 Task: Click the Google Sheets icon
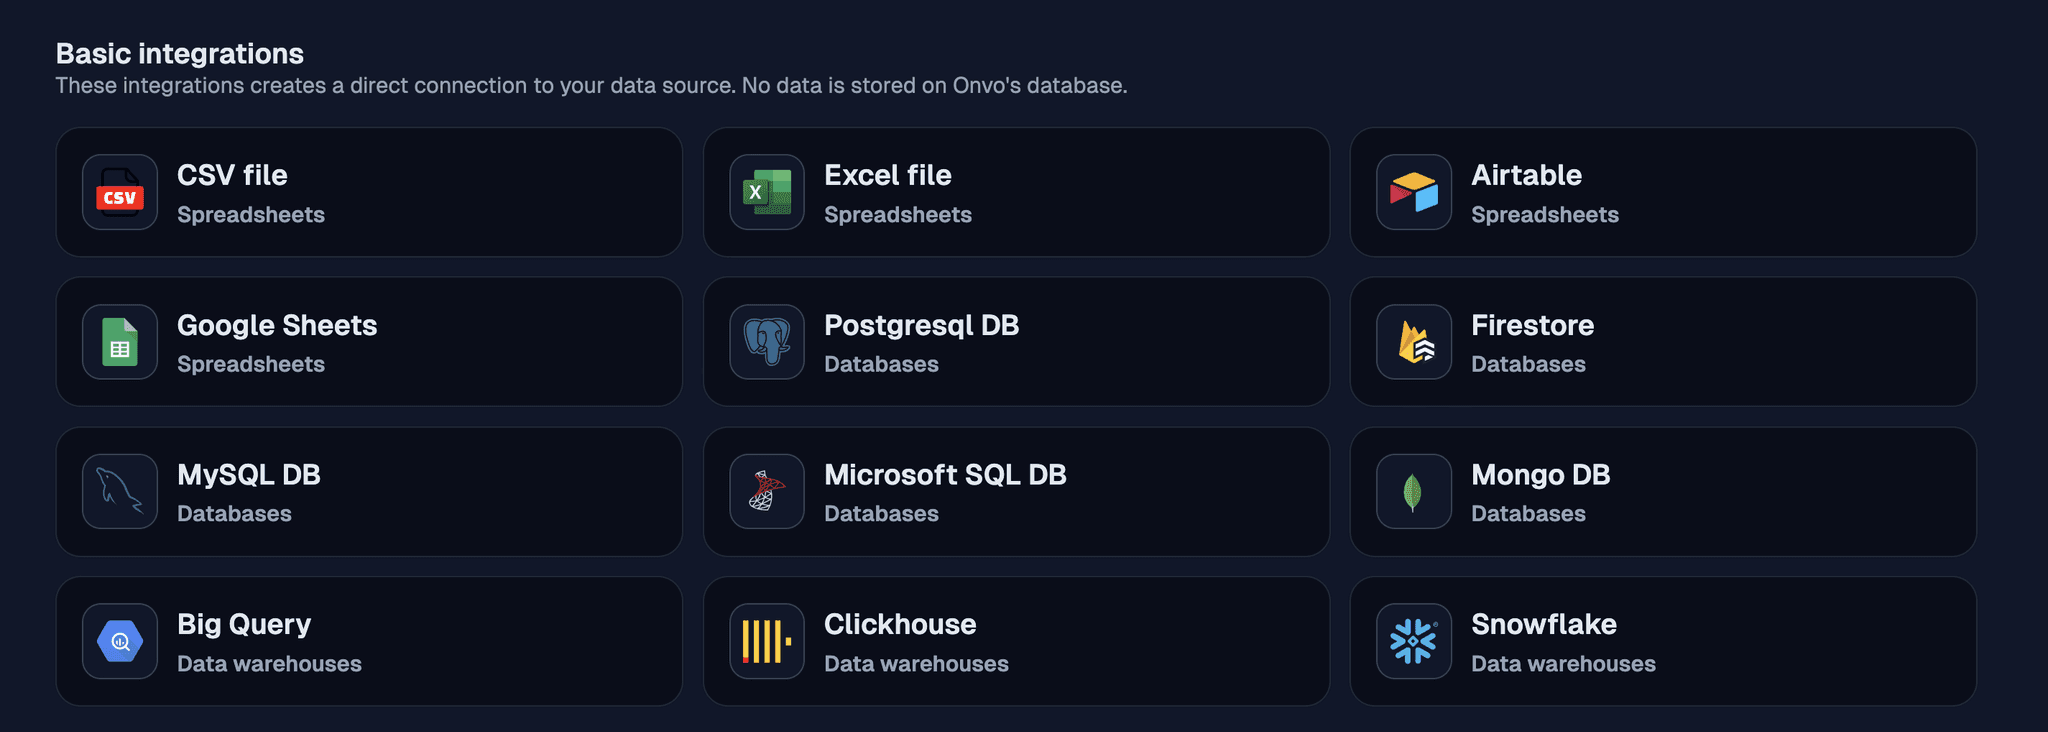[x=120, y=342]
